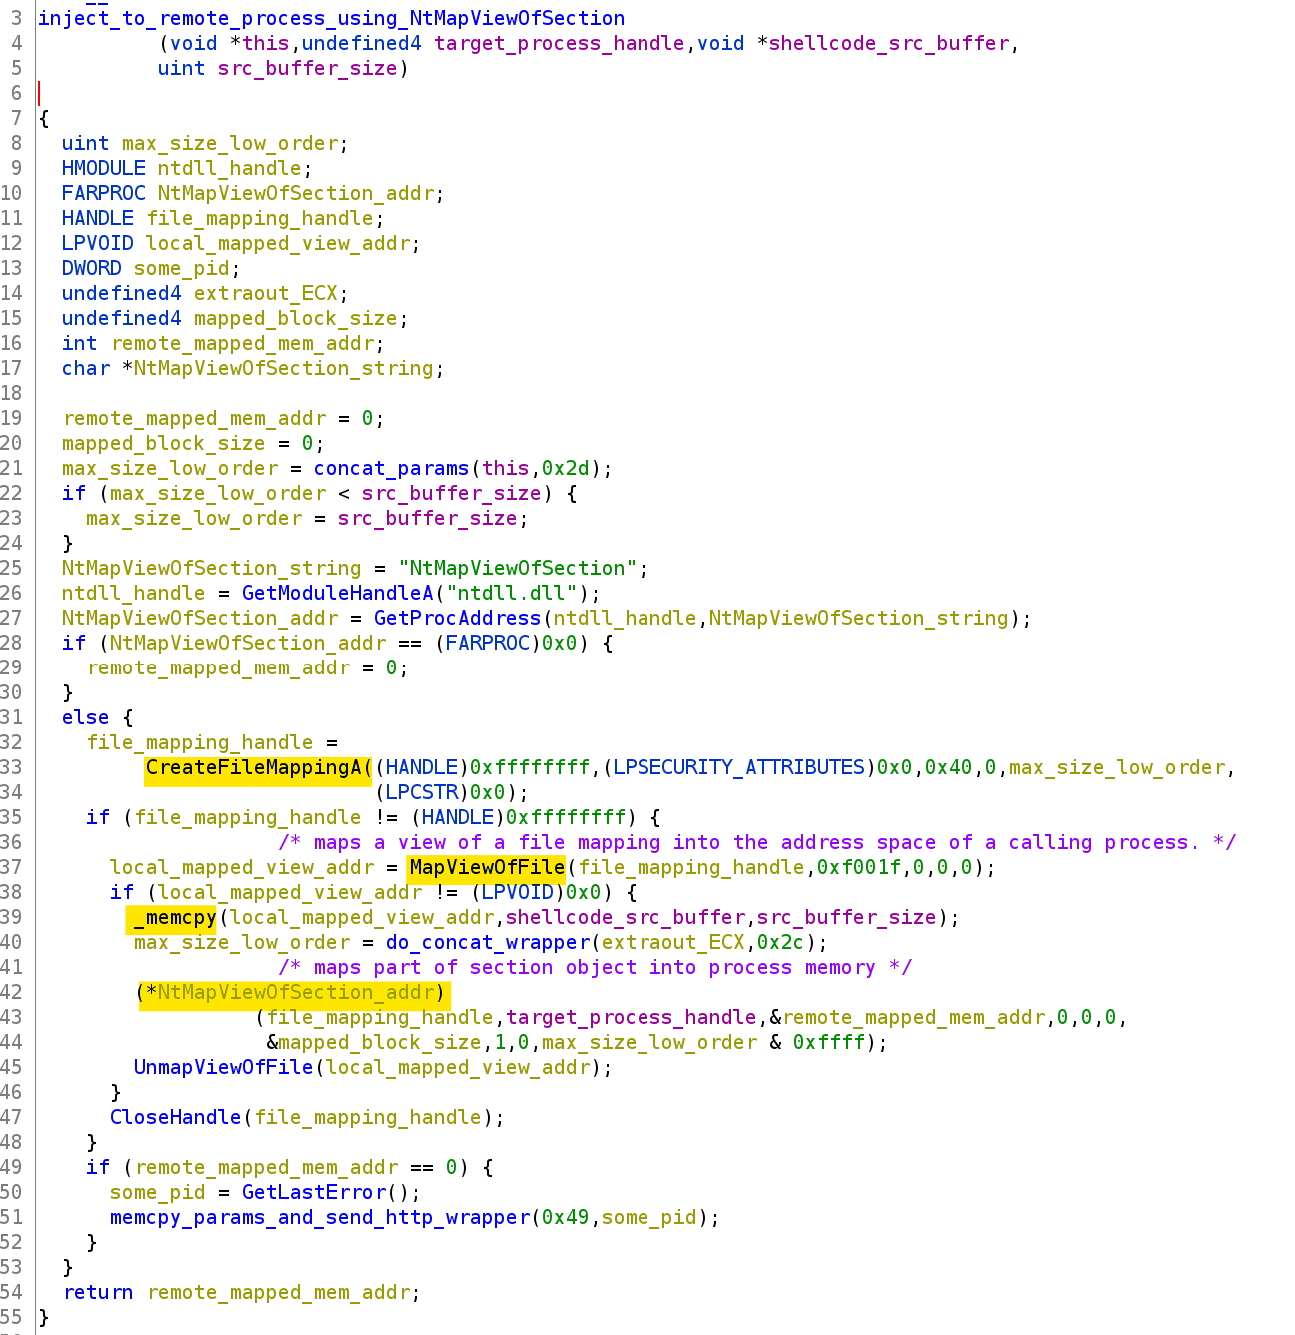This screenshot has width=1295, height=1335.
Task: Click line number 42 in the gutter
Action: 12,992
